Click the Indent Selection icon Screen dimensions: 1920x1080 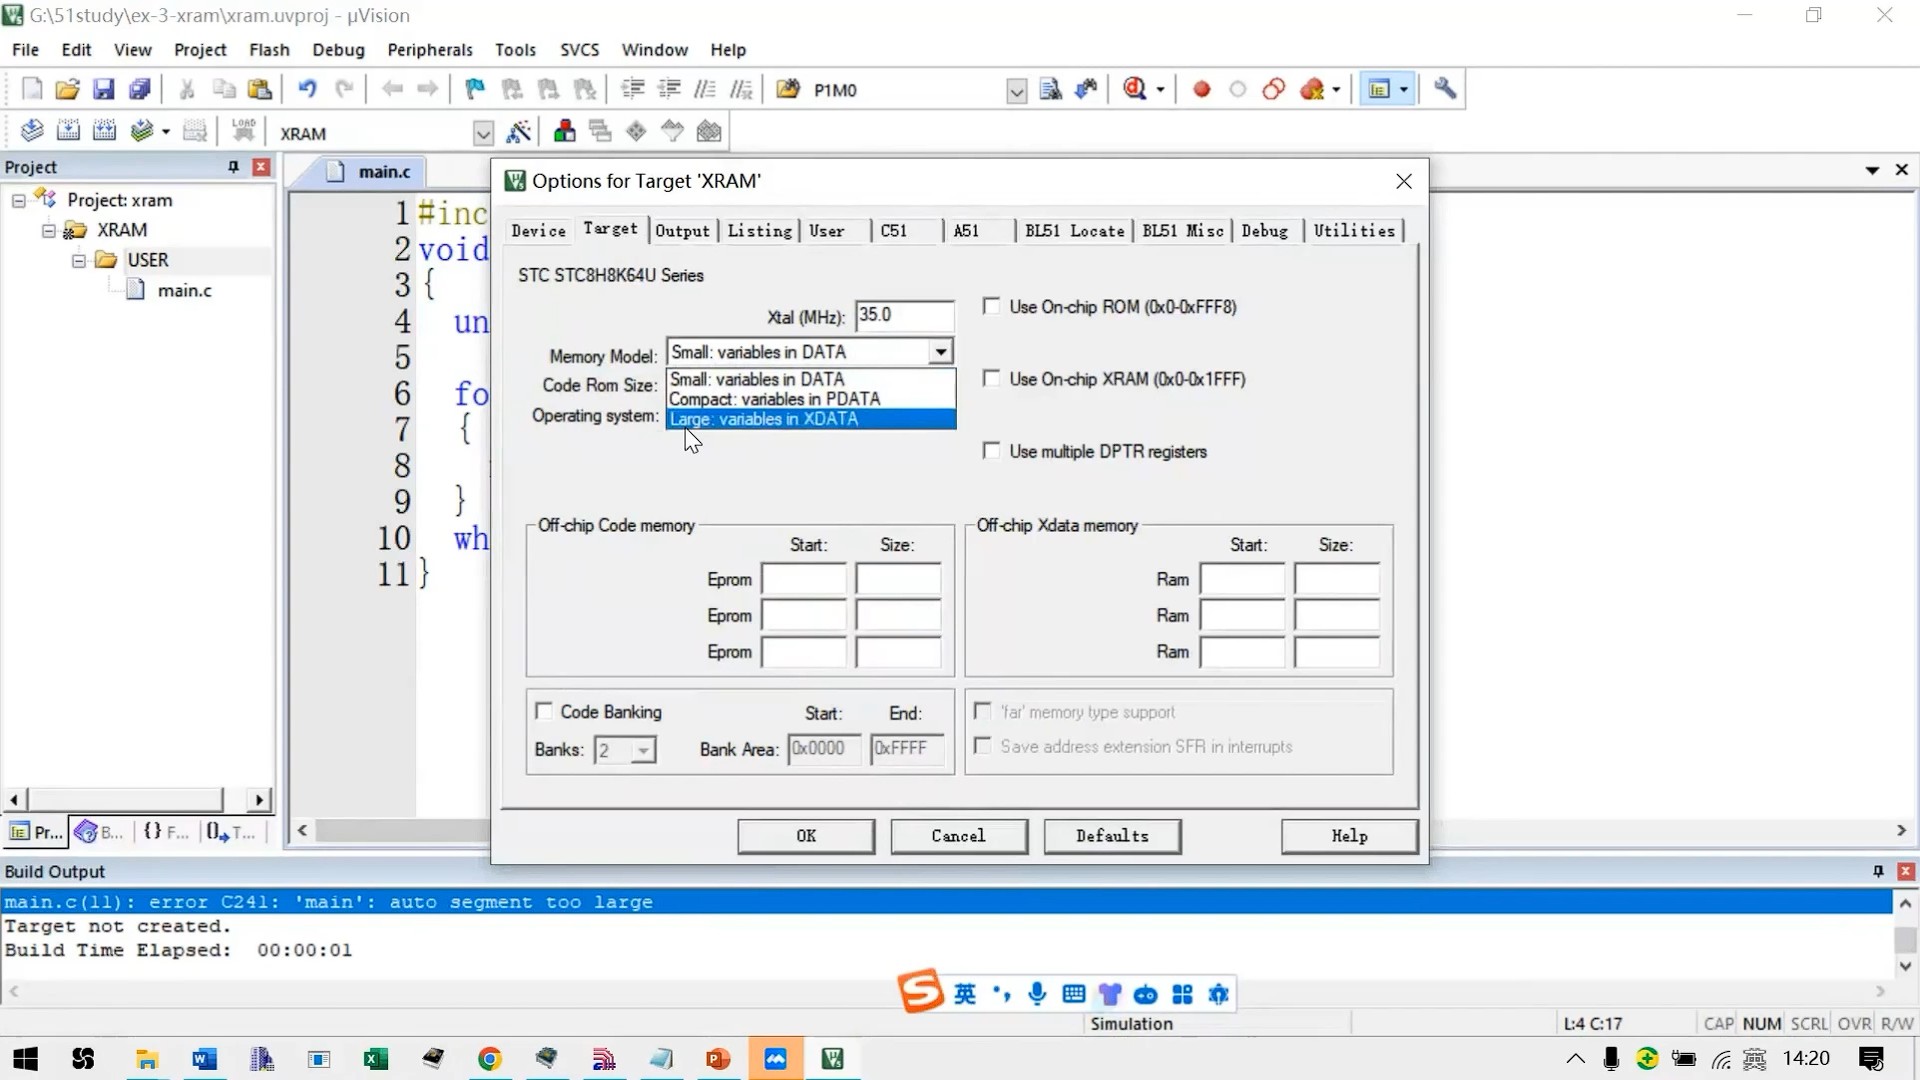click(x=632, y=90)
